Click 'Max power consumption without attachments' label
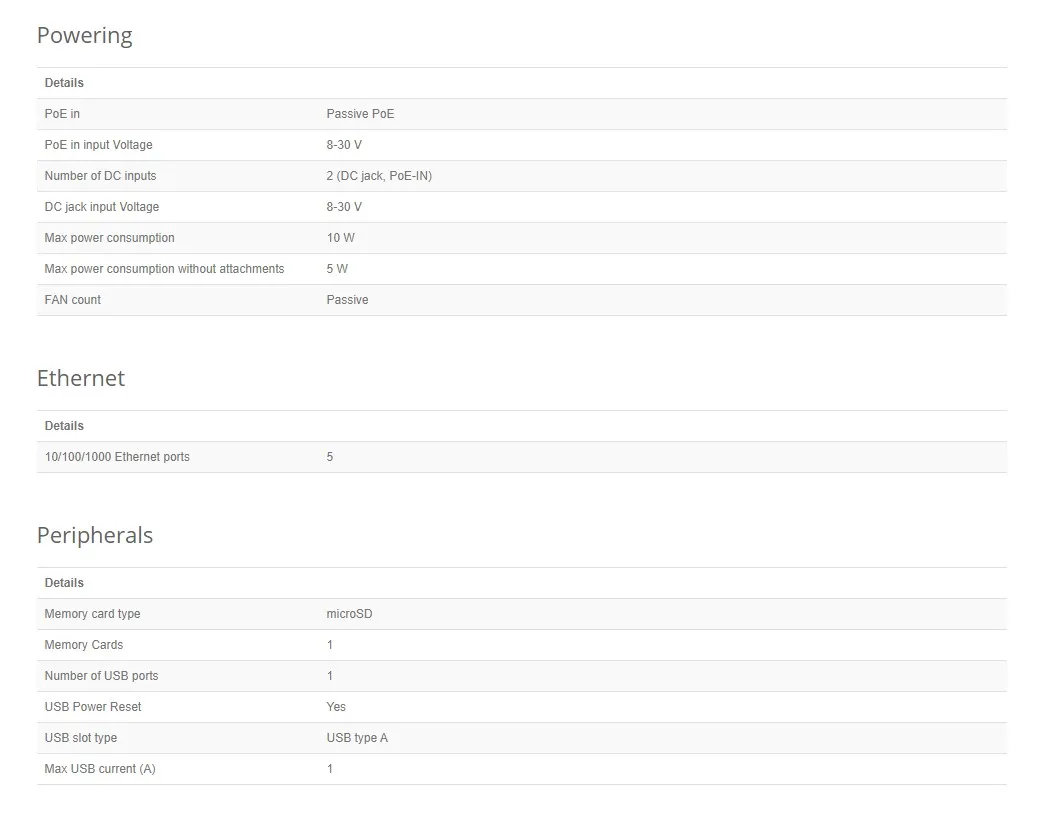Image resolution: width=1045 pixels, height=816 pixels. [x=164, y=269]
